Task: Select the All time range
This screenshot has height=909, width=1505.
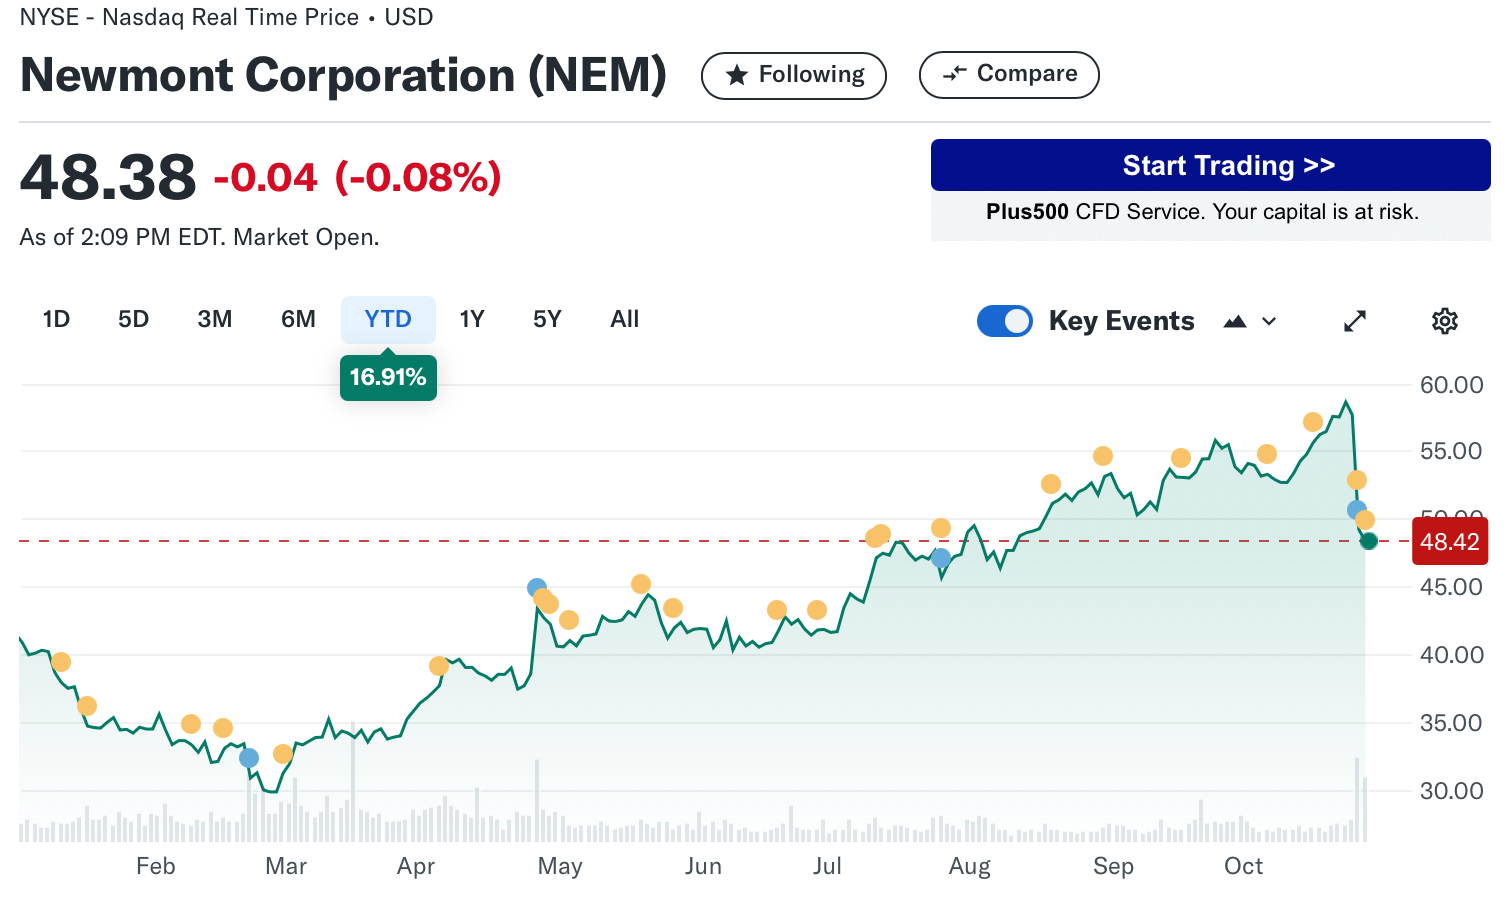Action: 625,319
